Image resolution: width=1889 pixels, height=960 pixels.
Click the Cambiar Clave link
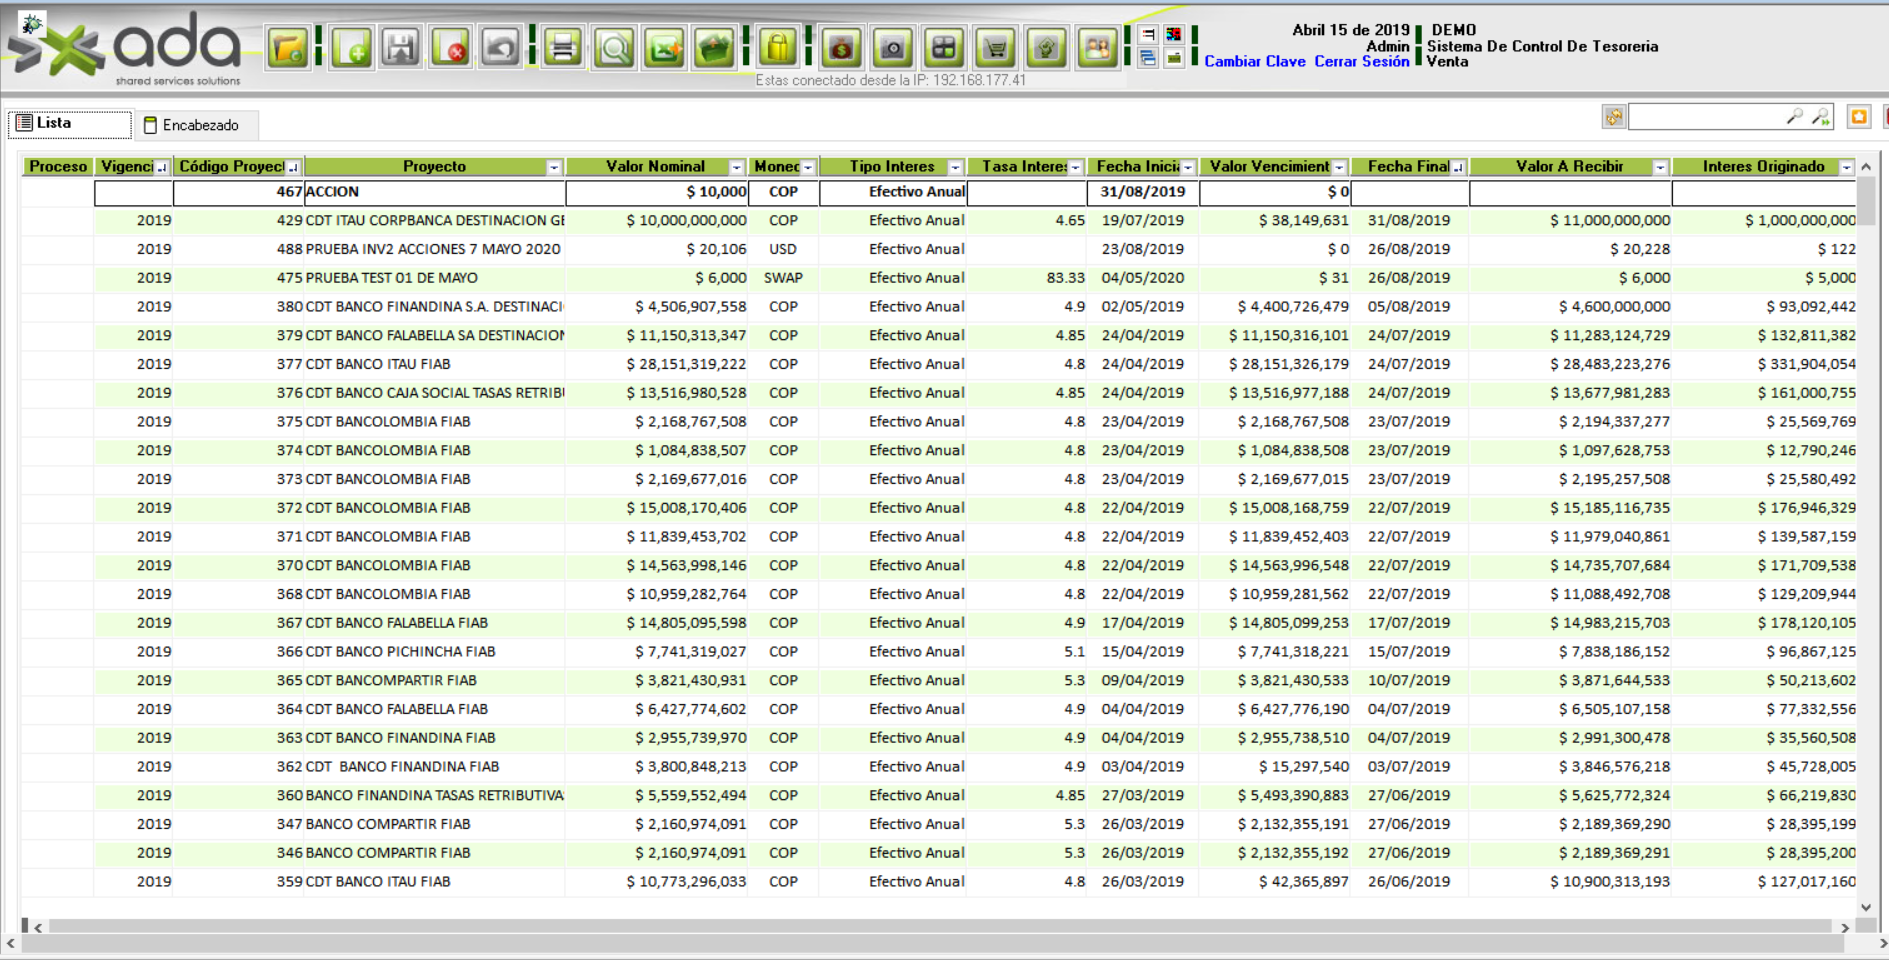(x=1254, y=62)
